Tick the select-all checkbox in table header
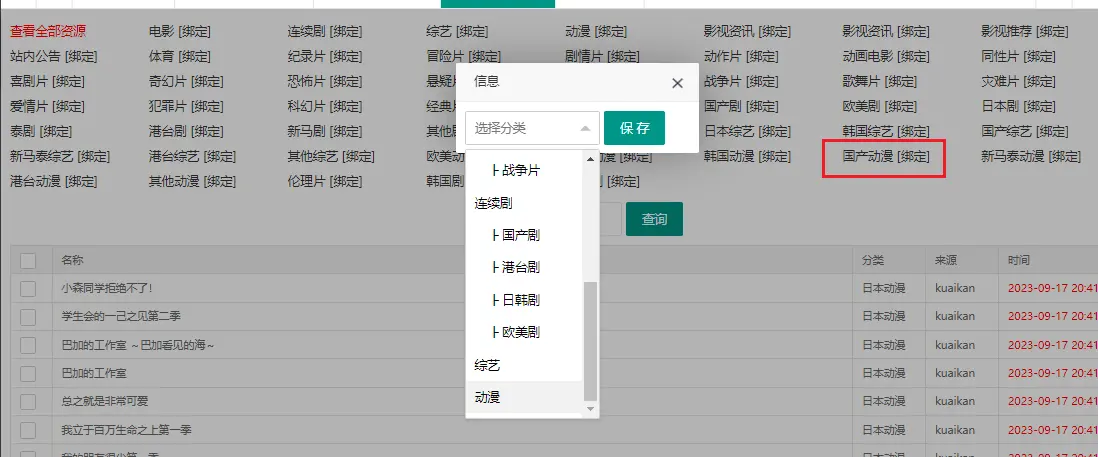The width and height of the screenshot is (1098, 457). [28, 260]
